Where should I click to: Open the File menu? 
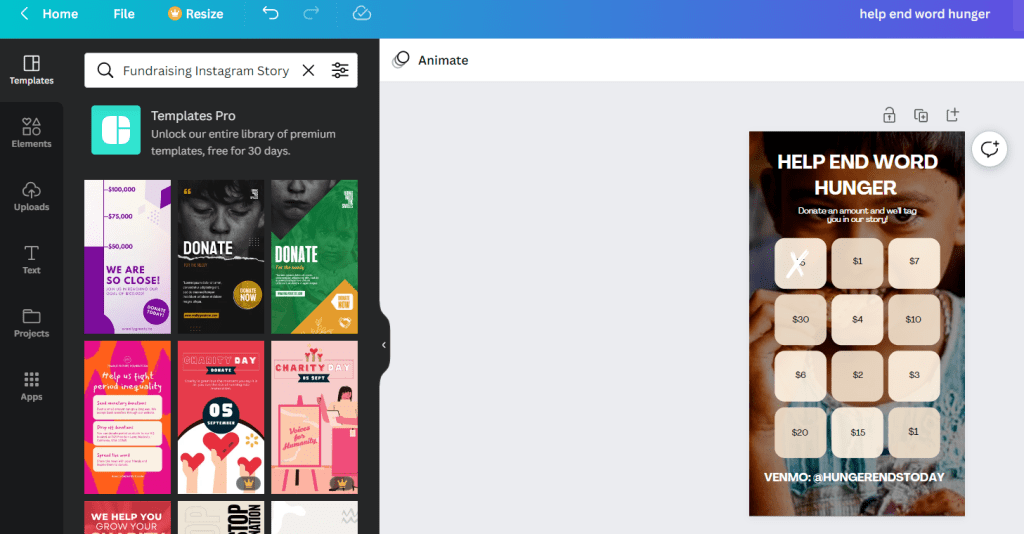click(124, 14)
